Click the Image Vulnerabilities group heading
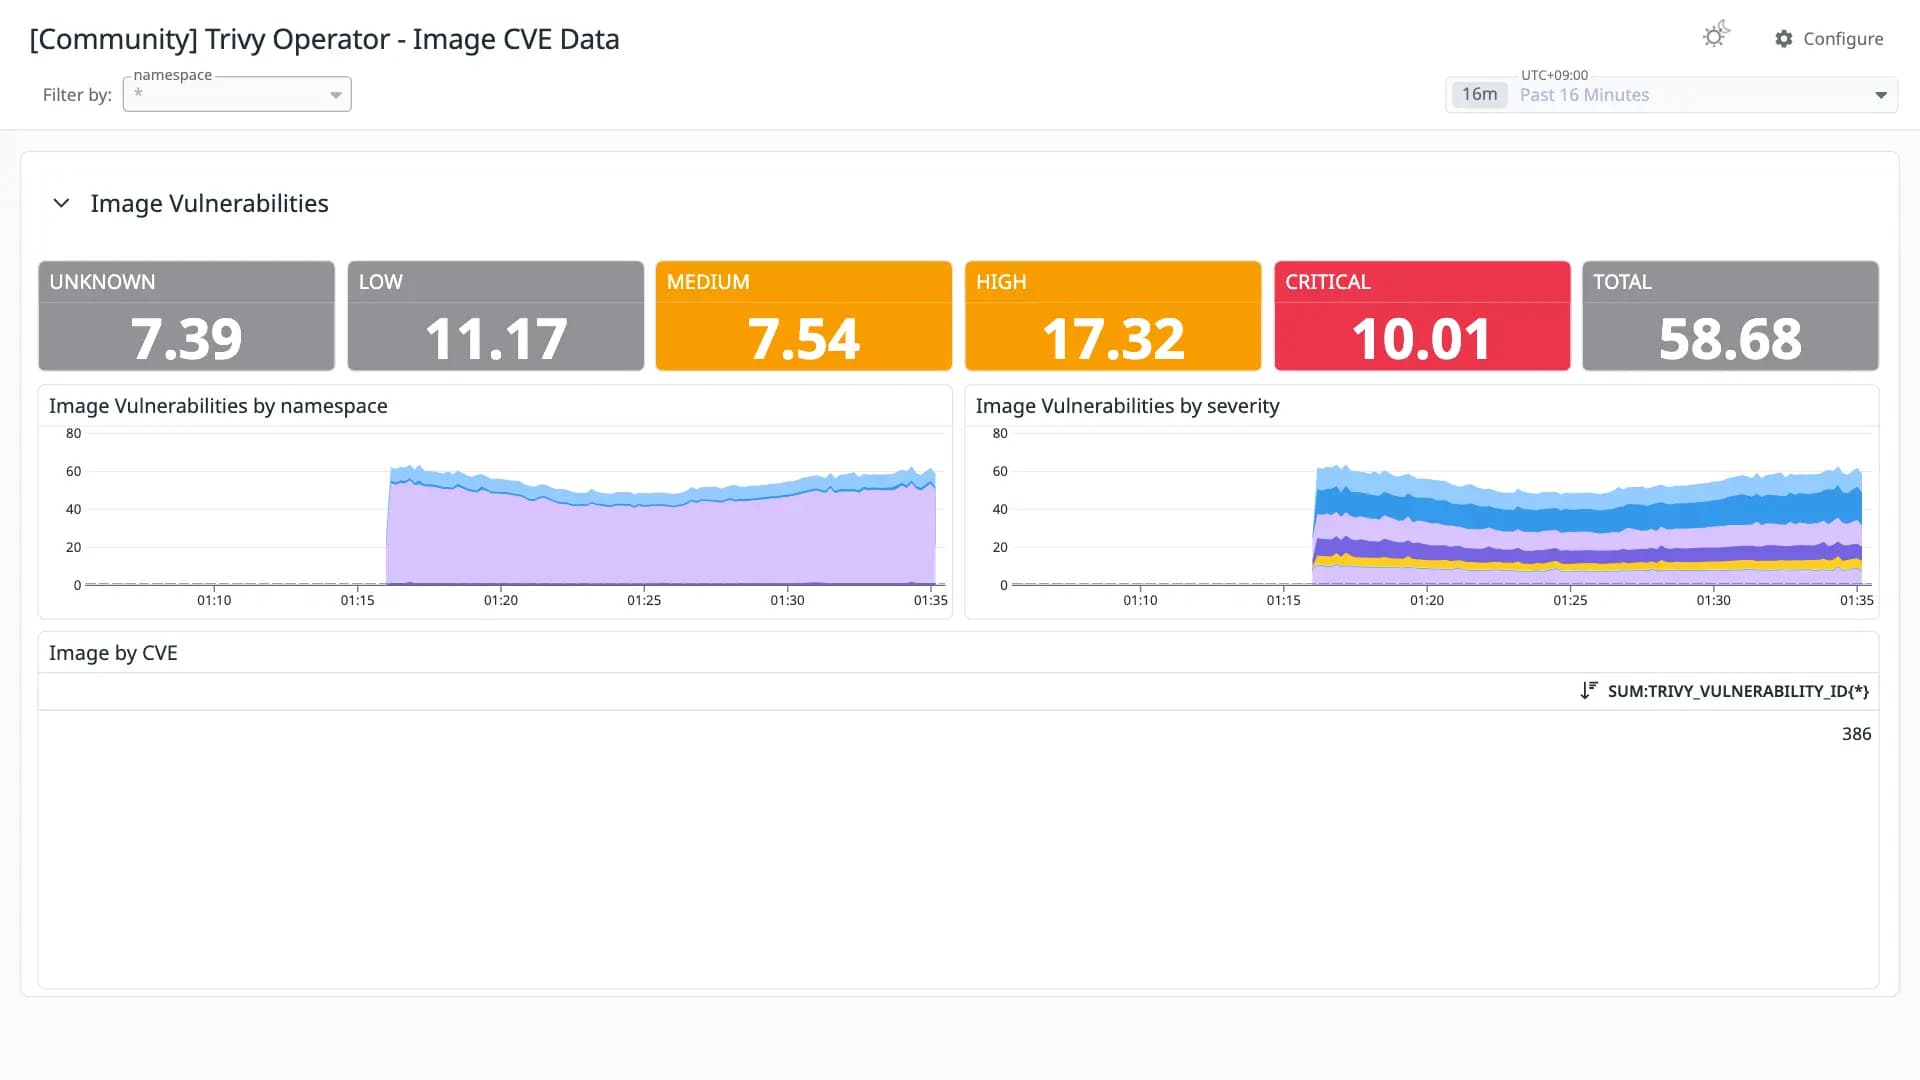Viewport: 1920px width, 1080px height. click(209, 203)
